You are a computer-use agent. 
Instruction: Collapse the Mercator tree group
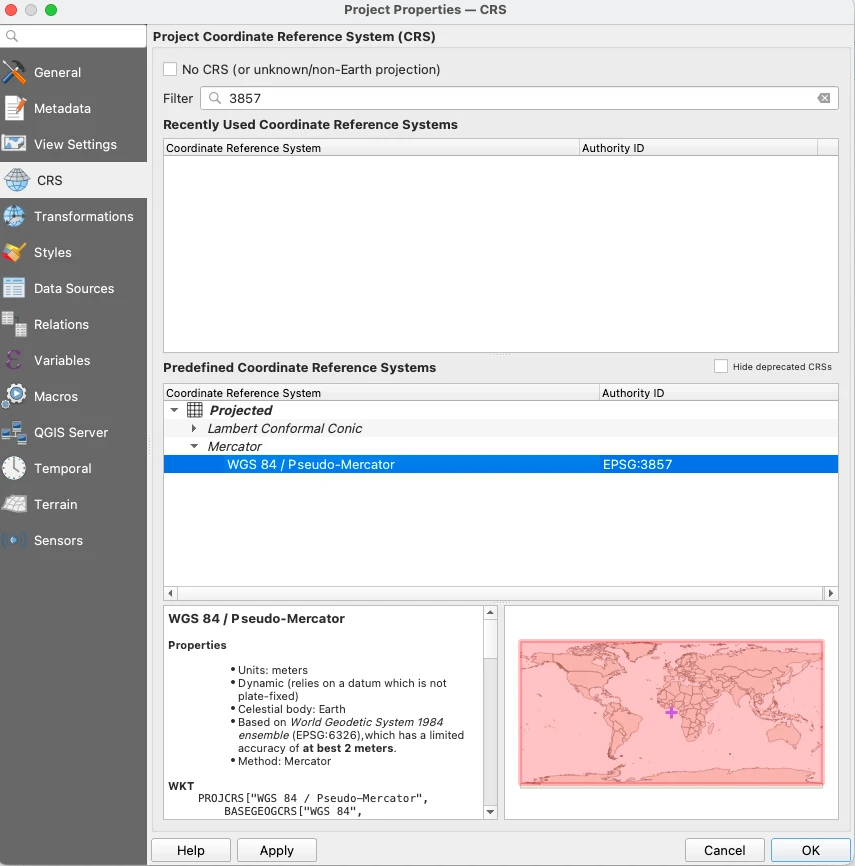194,446
